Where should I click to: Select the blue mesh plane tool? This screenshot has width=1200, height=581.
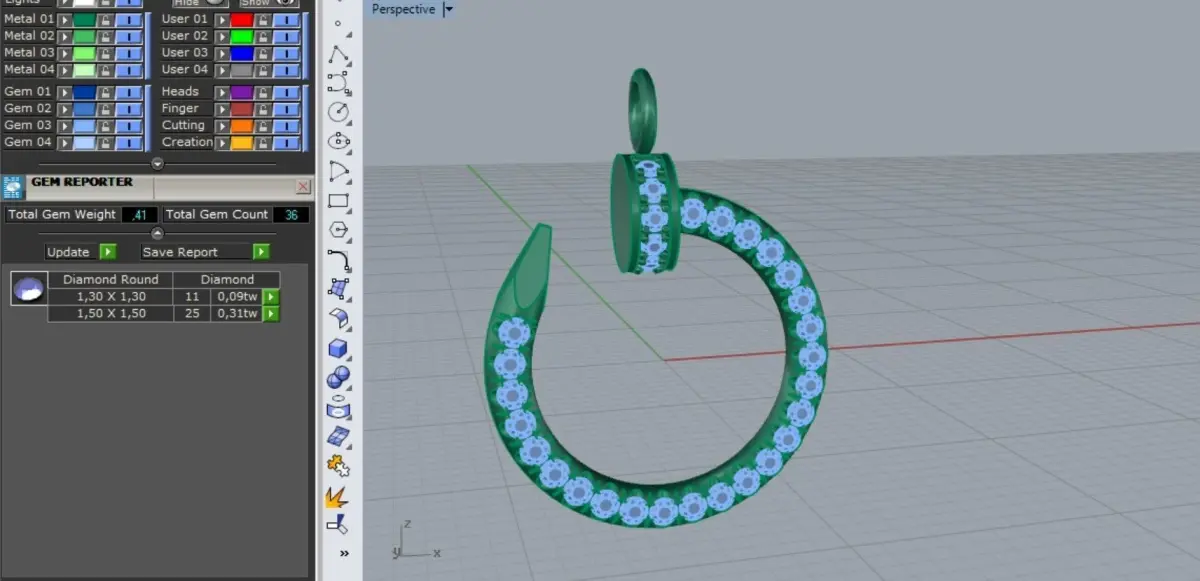[338, 436]
